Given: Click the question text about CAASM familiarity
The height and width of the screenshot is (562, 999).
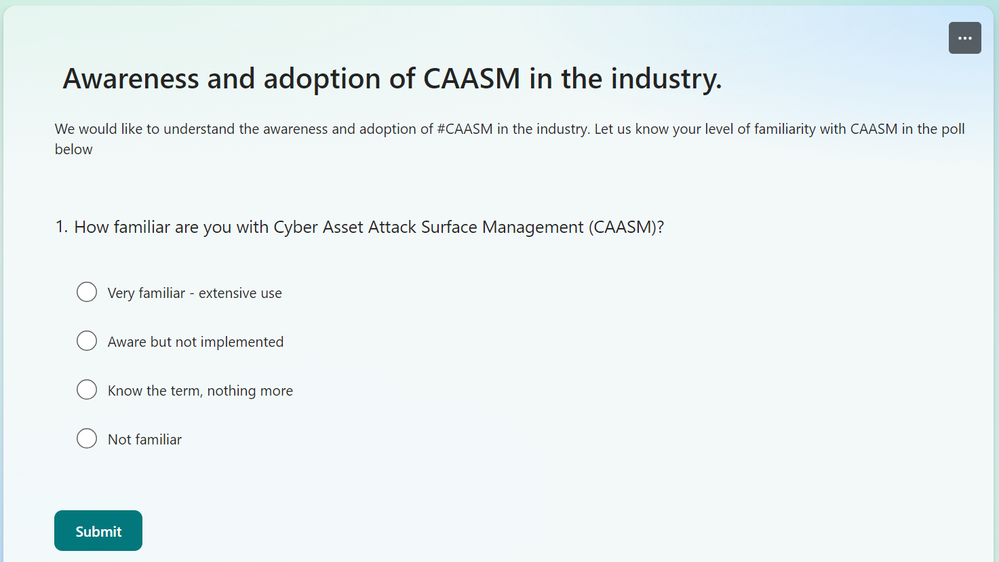Looking at the screenshot, I should click(x=369, y=227).
